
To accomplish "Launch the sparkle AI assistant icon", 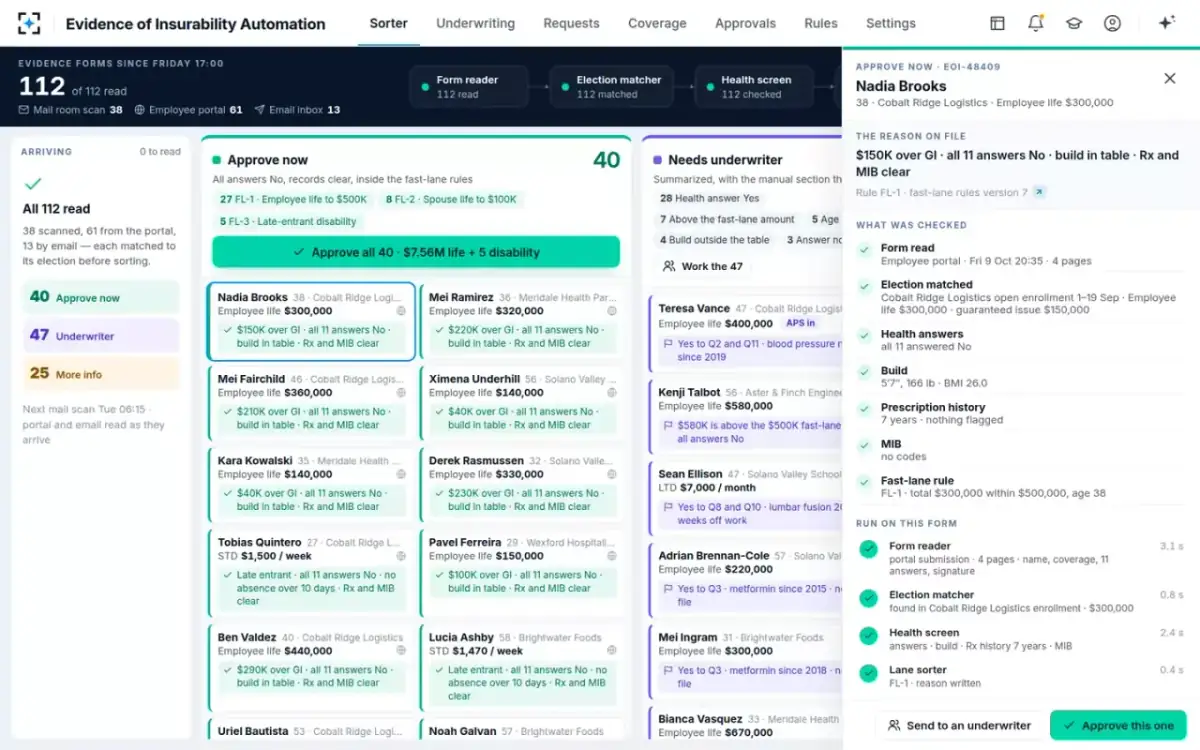I will pos(1166,23).
